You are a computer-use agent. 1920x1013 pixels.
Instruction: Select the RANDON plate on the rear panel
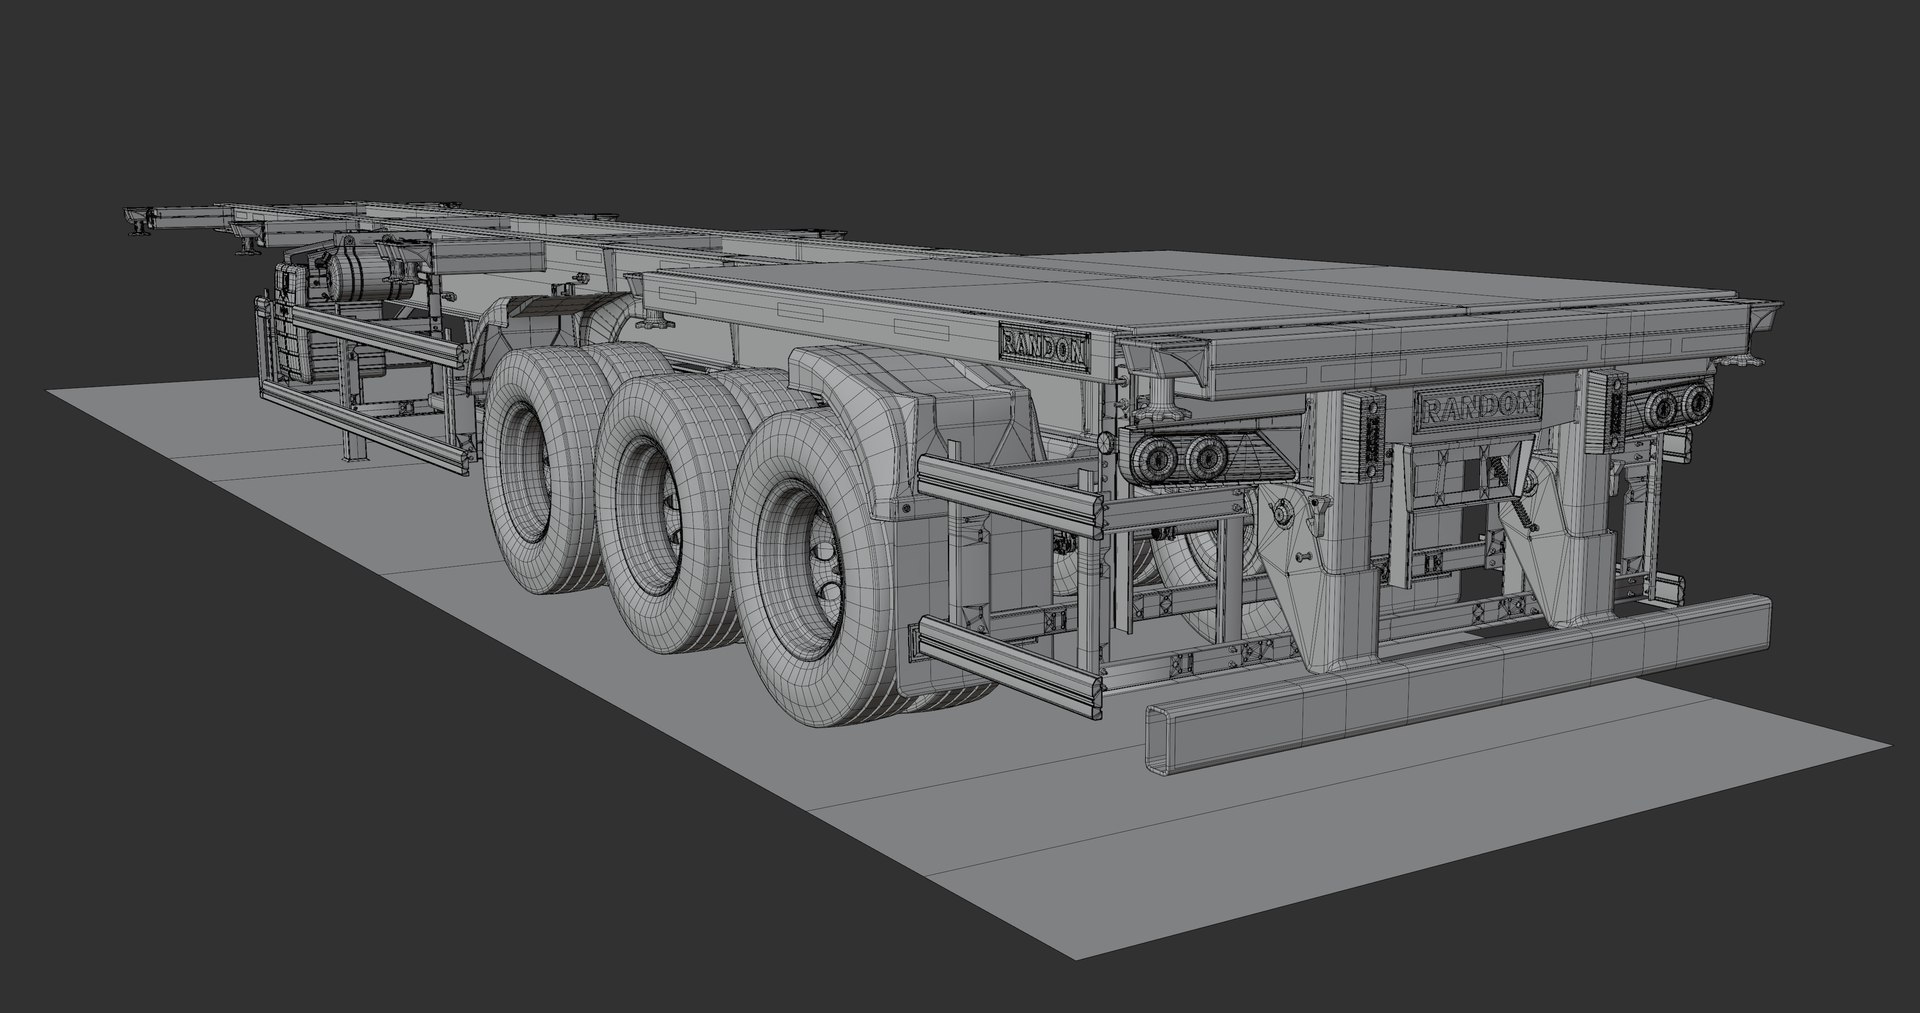point(1479,406)
